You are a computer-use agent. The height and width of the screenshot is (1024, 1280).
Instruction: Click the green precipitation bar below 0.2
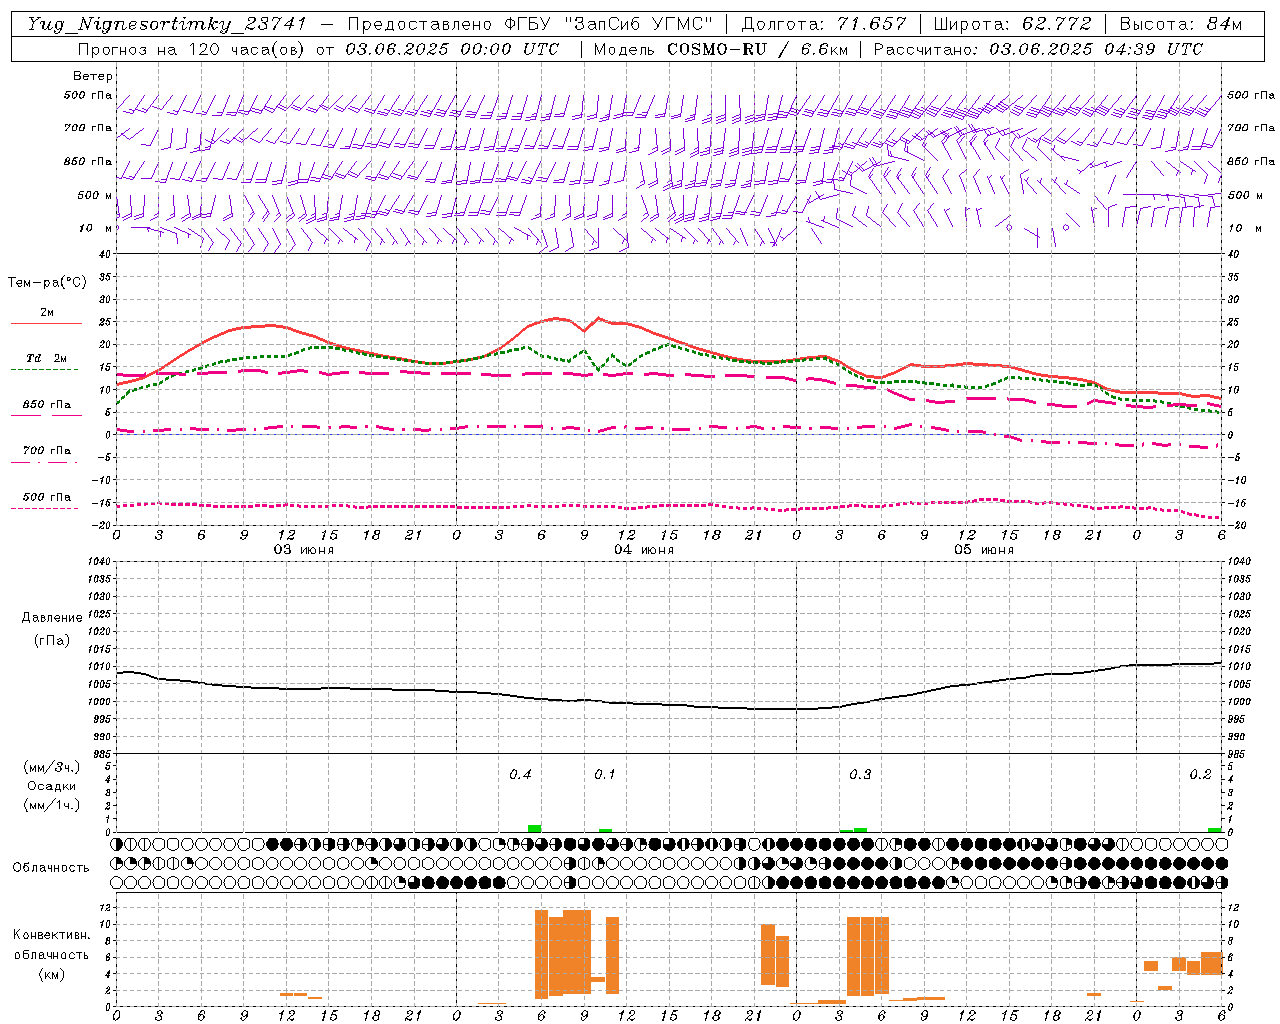[1214, 830]
